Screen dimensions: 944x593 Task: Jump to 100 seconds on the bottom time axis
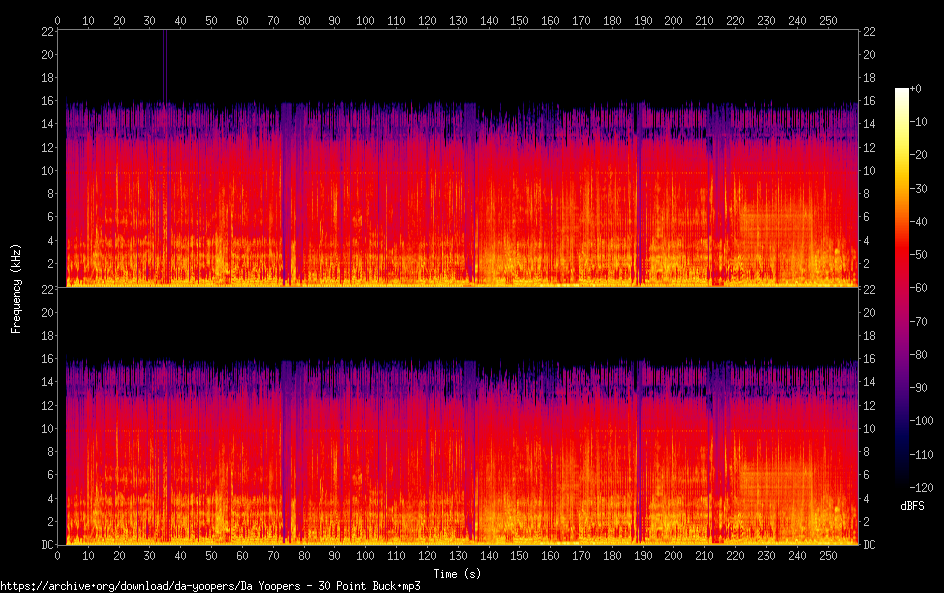point(366,555)
